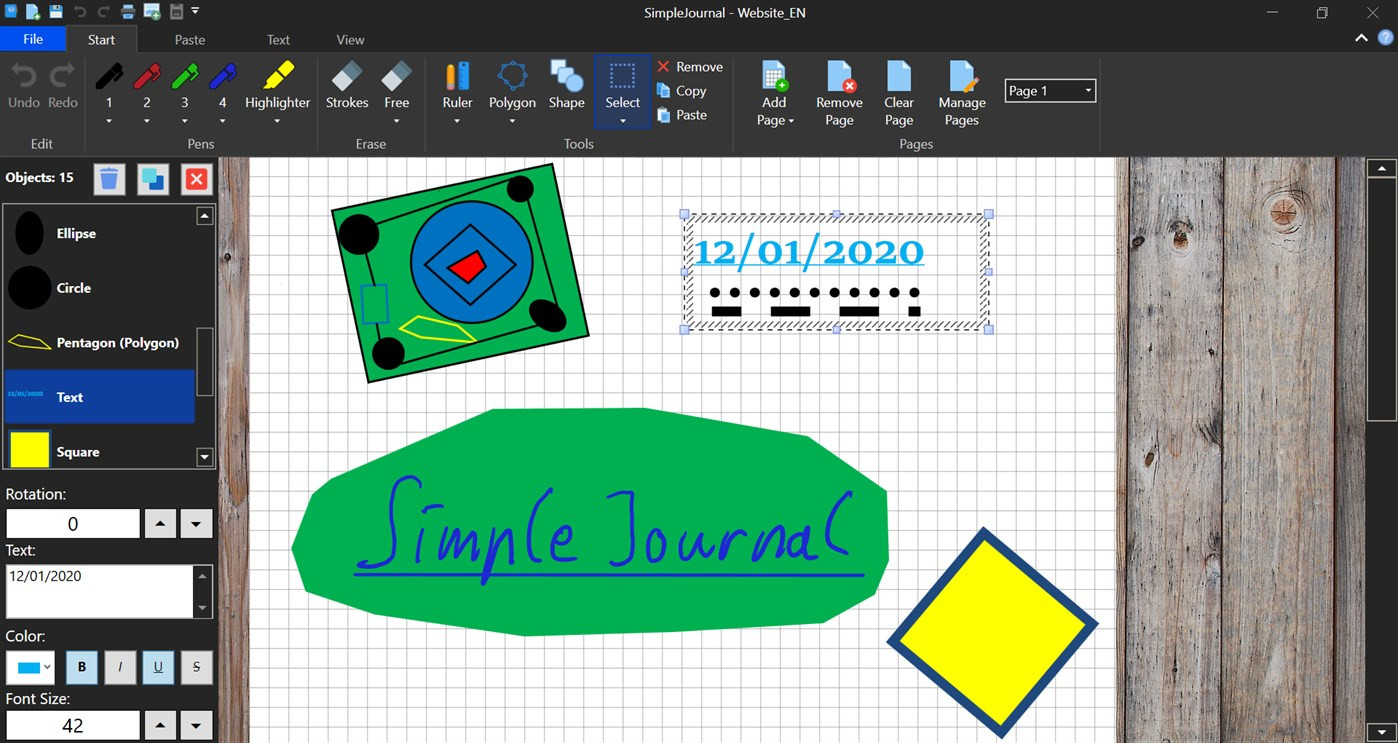Viewport: 1398px width, 743px height.
Task: Click the Font Size value field
Action: 73,726
